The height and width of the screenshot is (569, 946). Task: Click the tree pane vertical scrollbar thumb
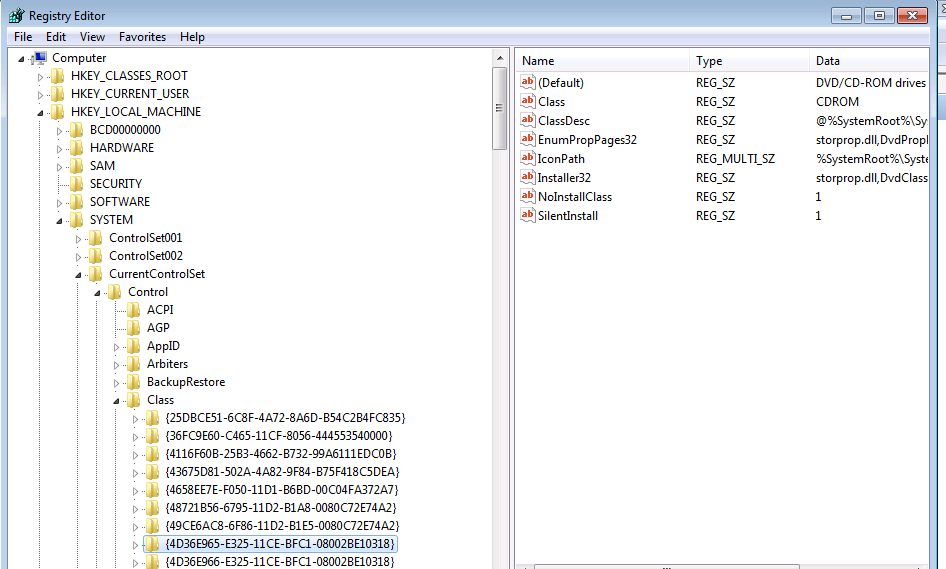point(500,108)
